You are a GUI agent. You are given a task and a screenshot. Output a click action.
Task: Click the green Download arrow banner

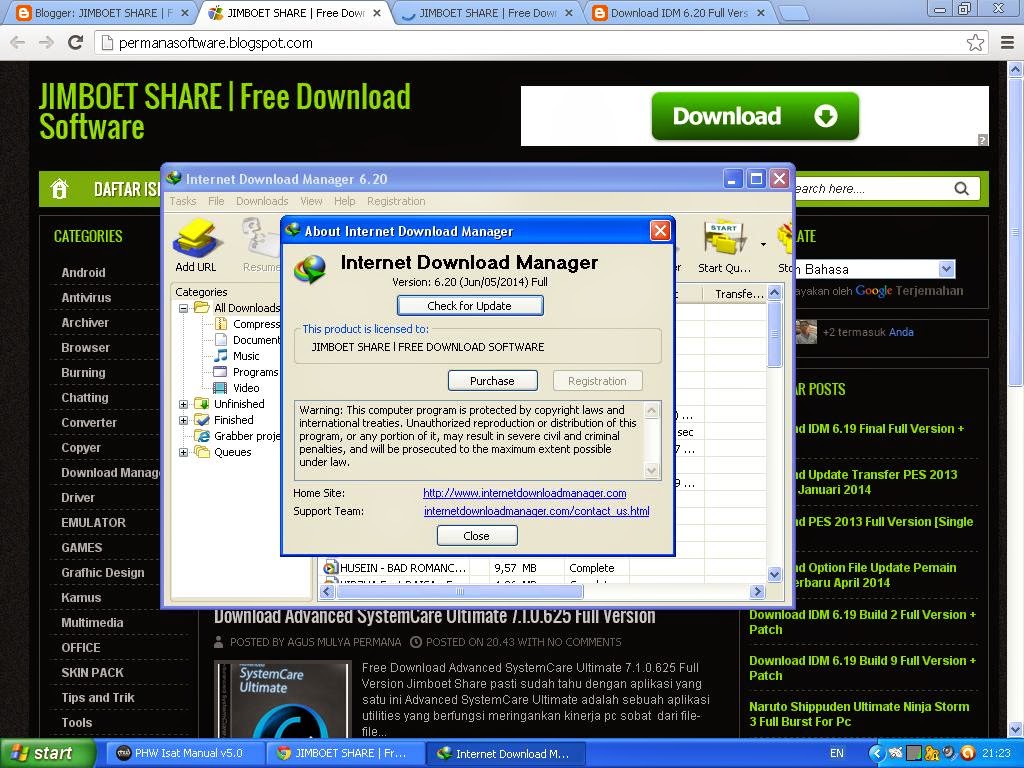755,116
